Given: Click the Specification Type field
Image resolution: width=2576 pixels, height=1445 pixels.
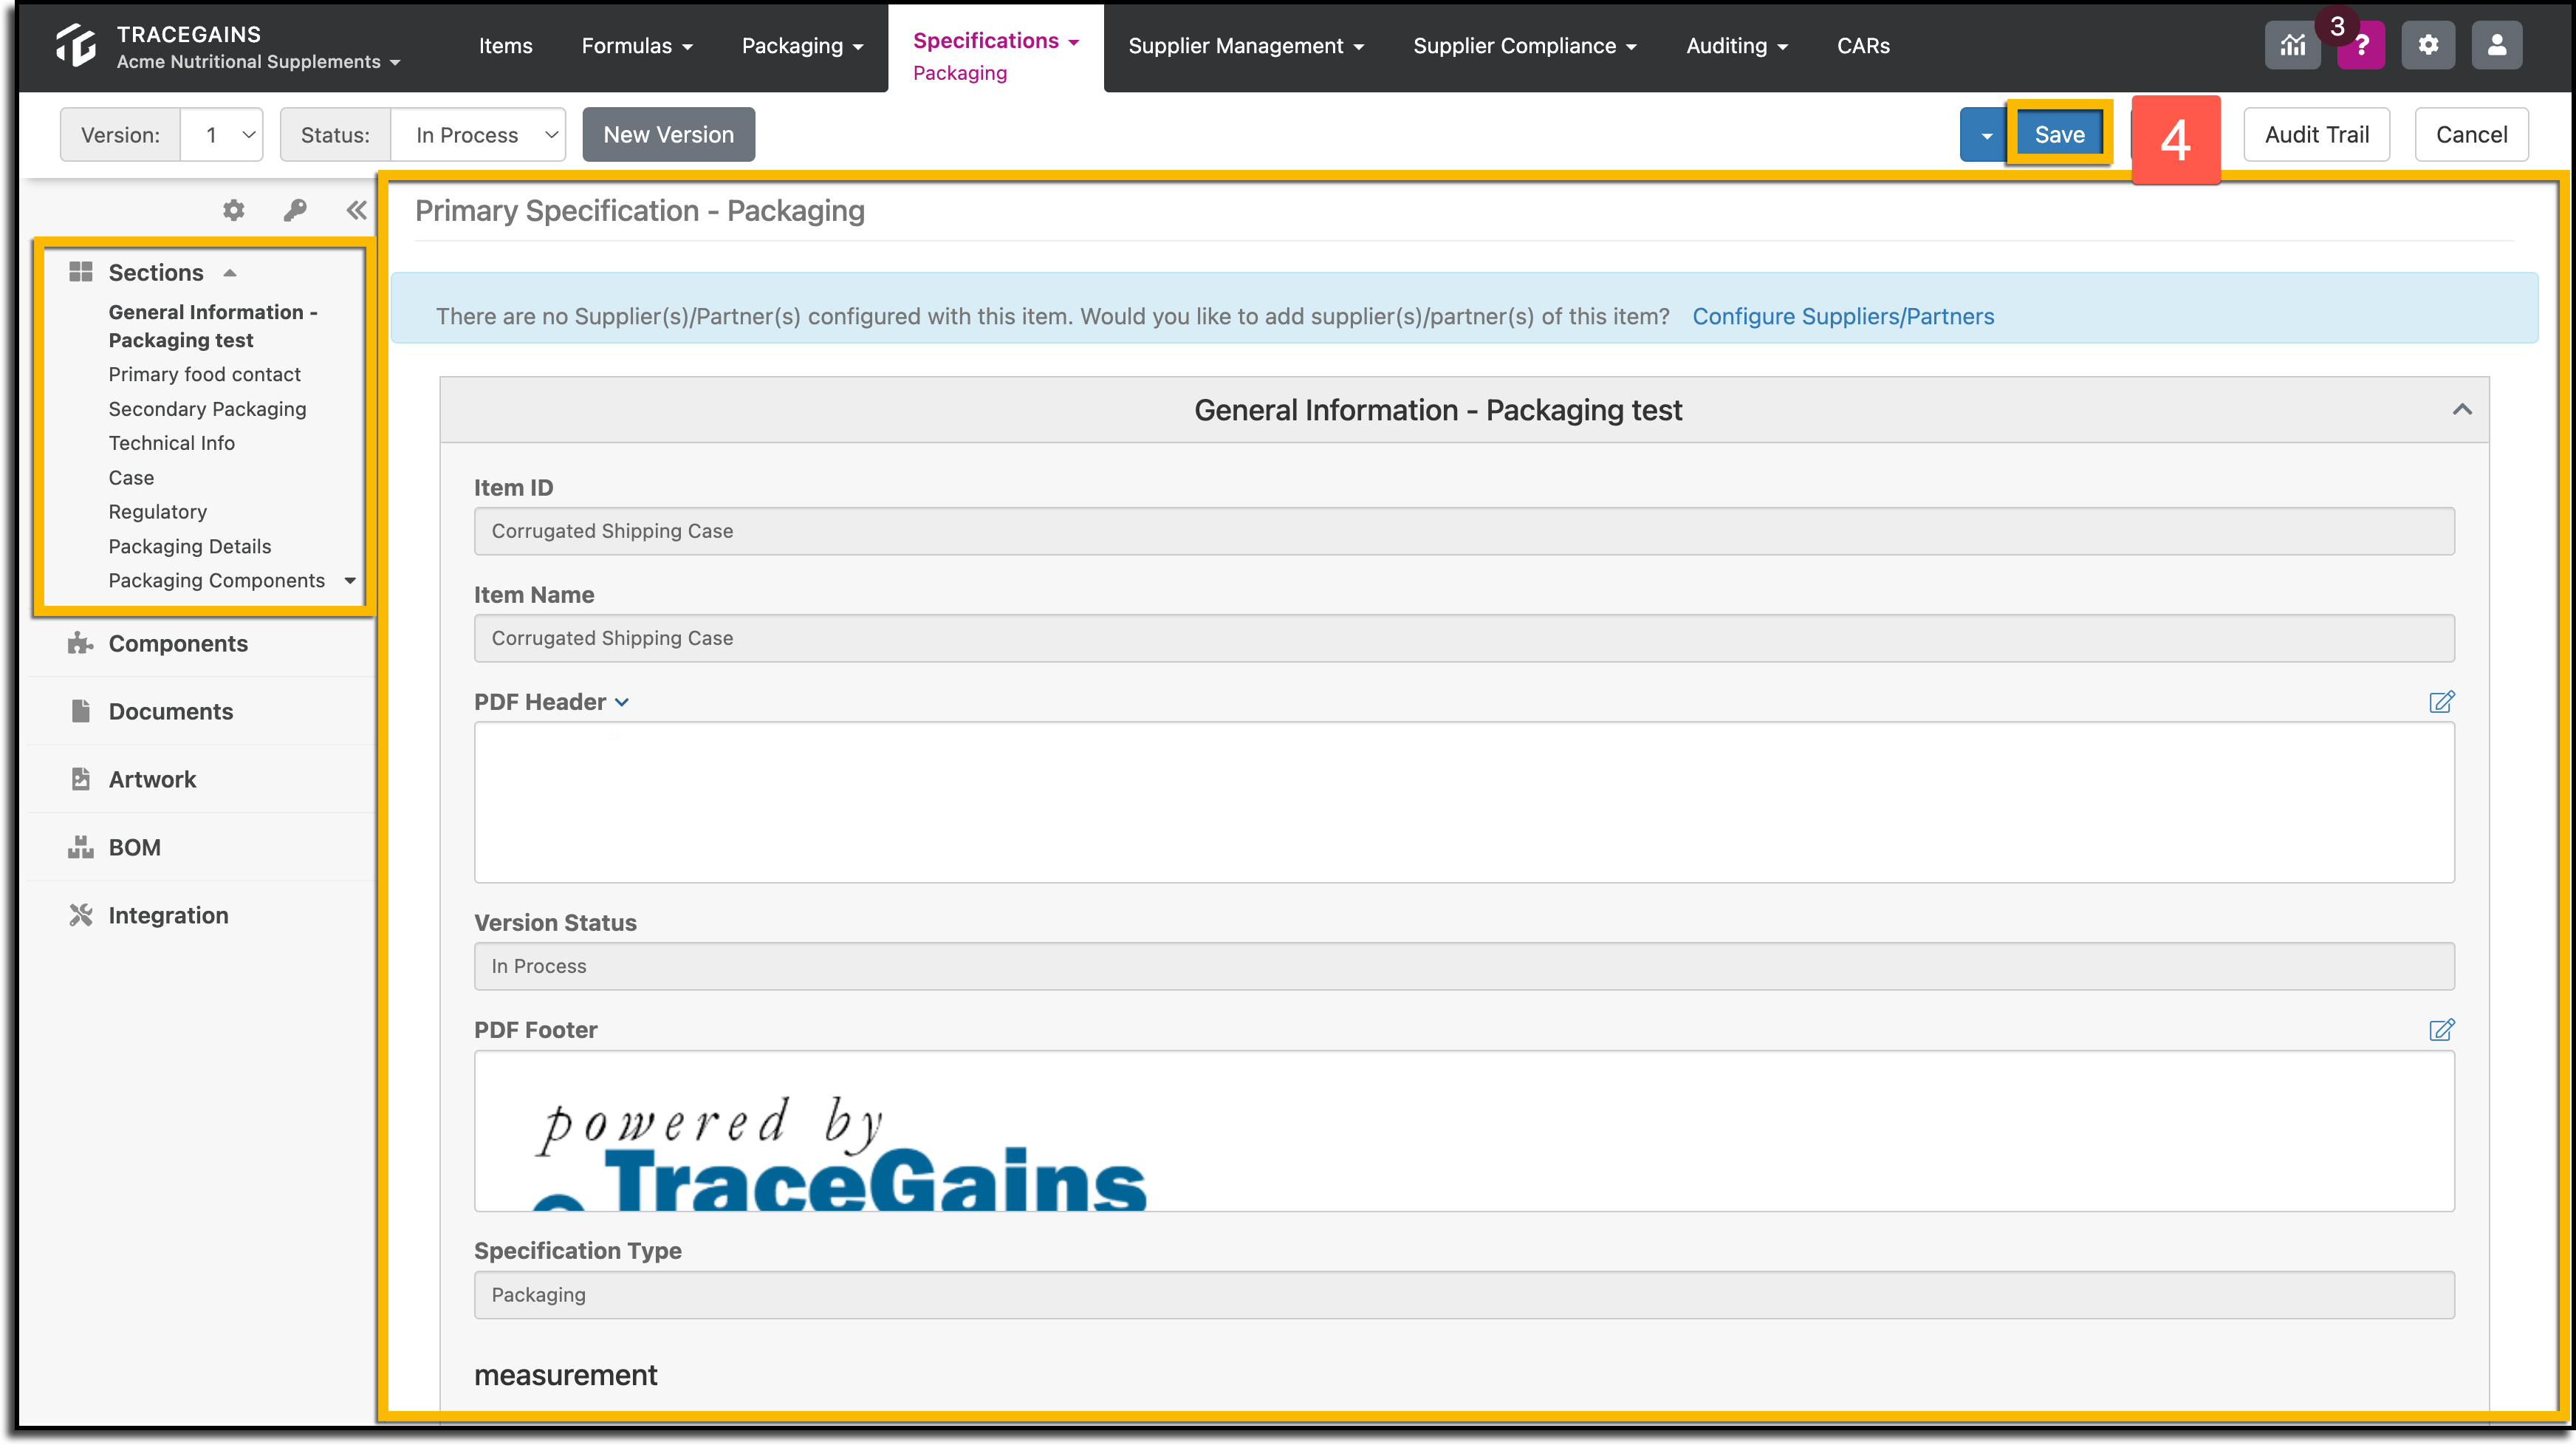Looking at the screenshot, I should point(1464,1295).
